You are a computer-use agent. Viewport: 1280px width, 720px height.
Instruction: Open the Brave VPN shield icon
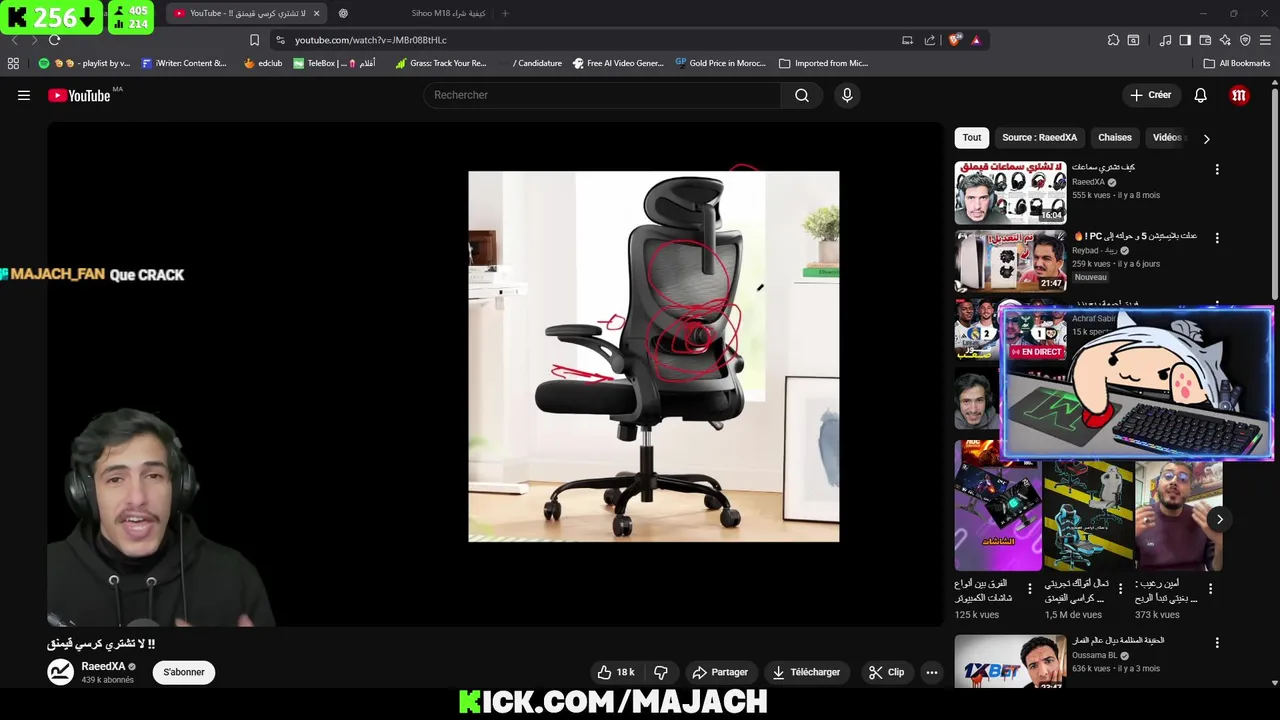point(1245,40)
